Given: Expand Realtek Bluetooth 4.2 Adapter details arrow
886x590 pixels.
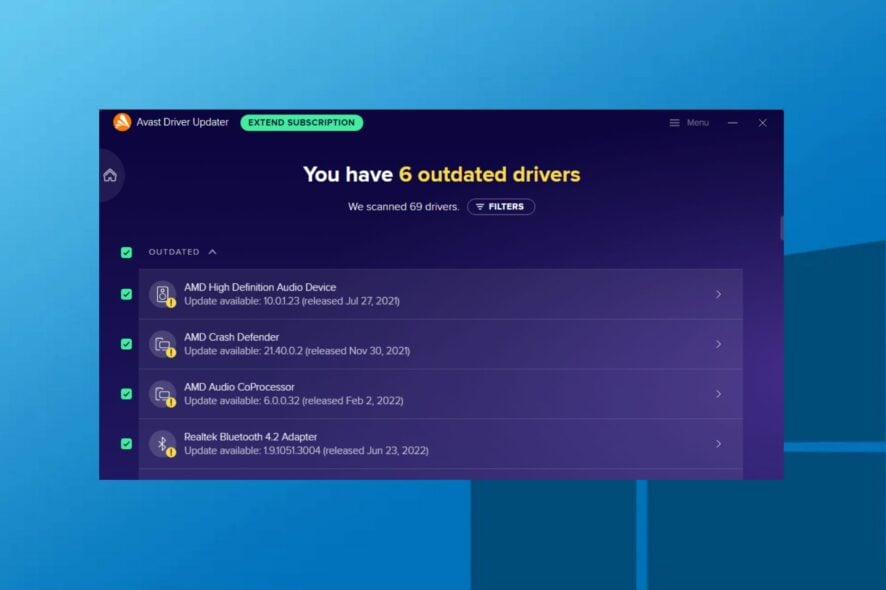Looking at the screenshot, I should click(x=718, y=444).
